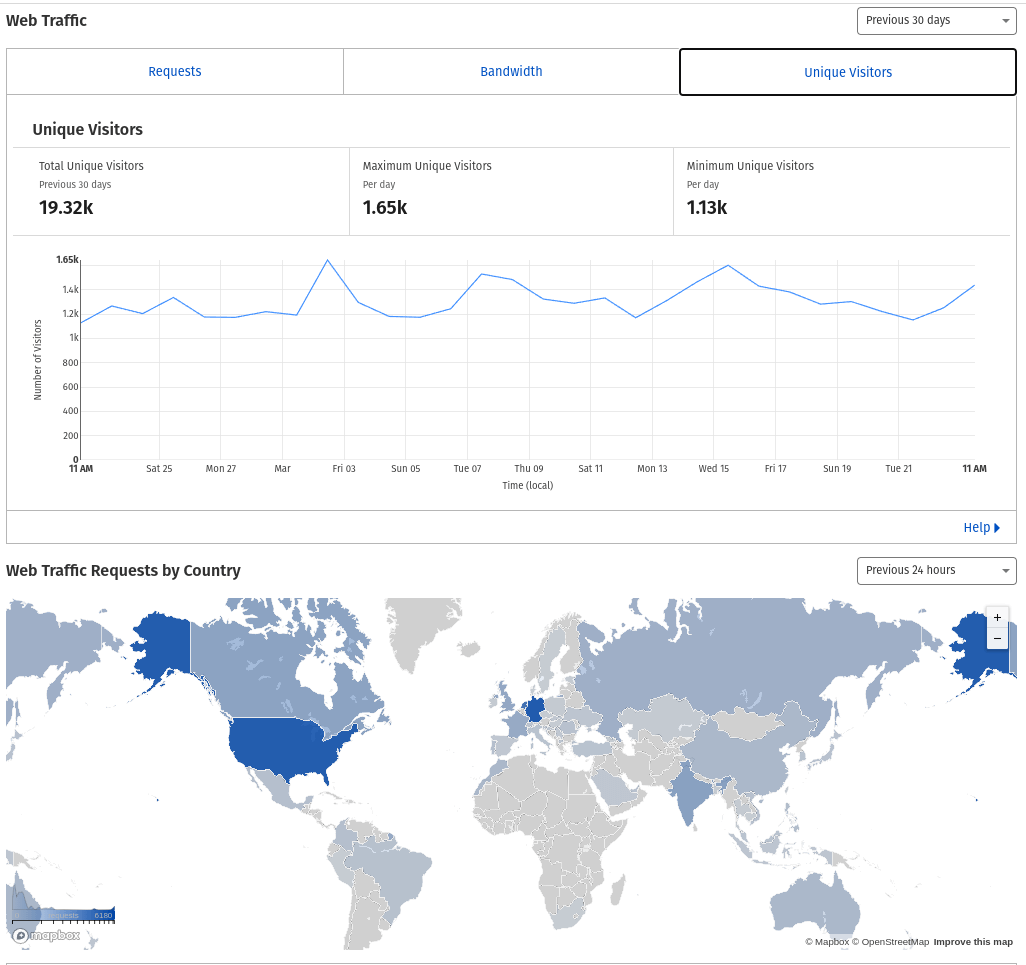The height and width of the screenshot is (965, 1026).
Task: Open the Help link below the chart
Action: tap(976, 528)
